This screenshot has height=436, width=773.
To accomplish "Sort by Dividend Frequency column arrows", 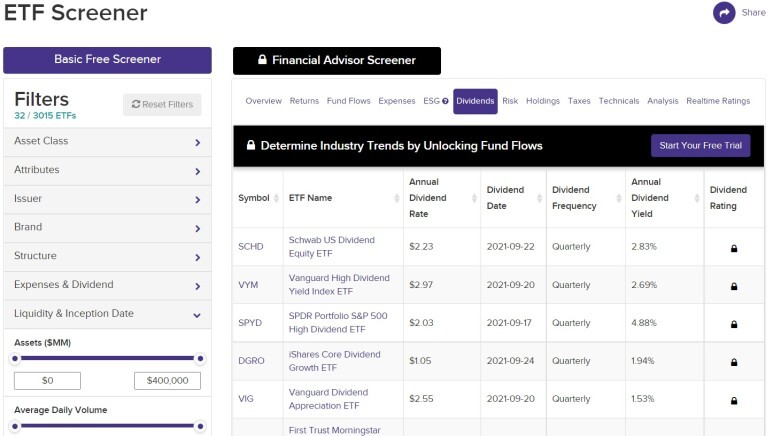I will click(x=619, y=198).
